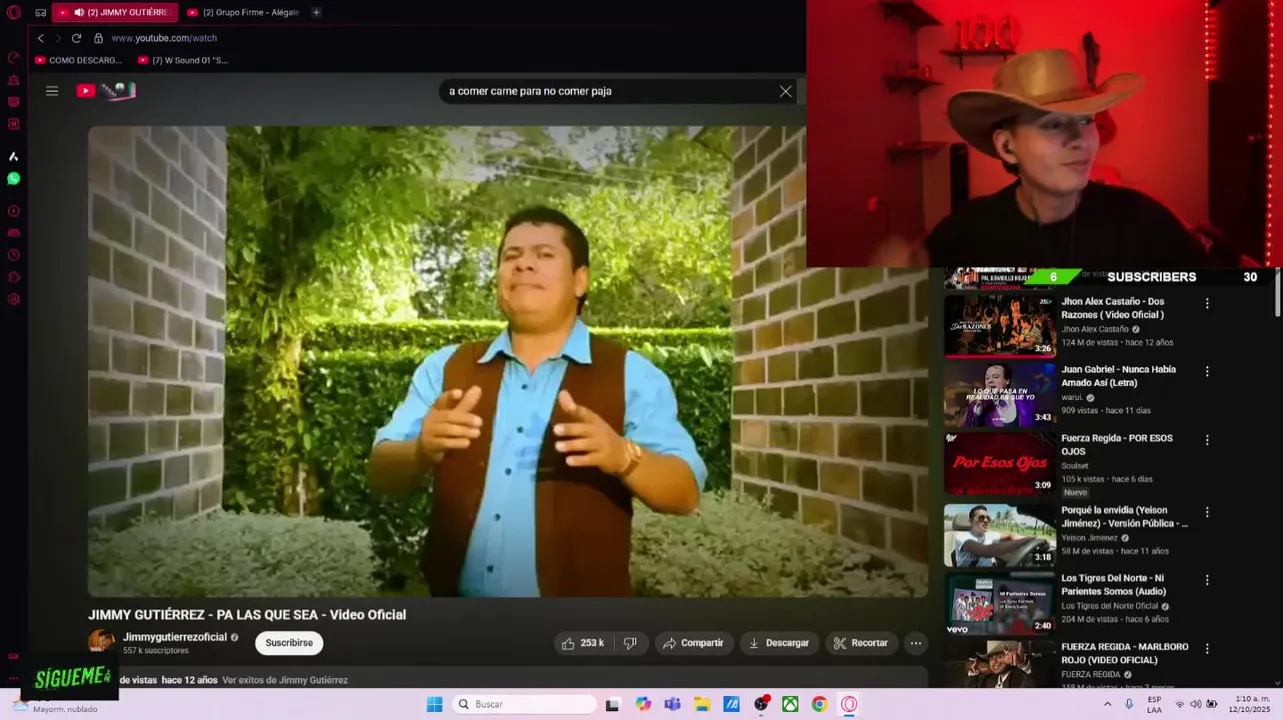Image resolution: width=1283 pixels, height=720 pixels.
Task: Open options menu for Nunca Había Amado Así
Action: (x=1207, y=371)
